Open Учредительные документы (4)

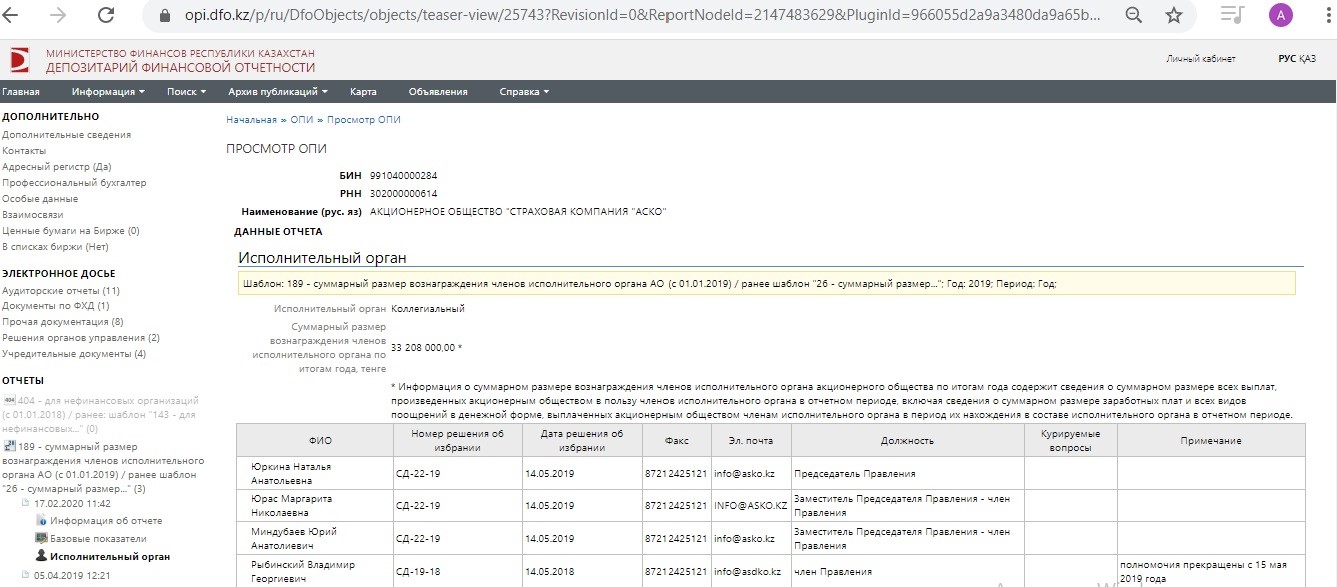74,354
